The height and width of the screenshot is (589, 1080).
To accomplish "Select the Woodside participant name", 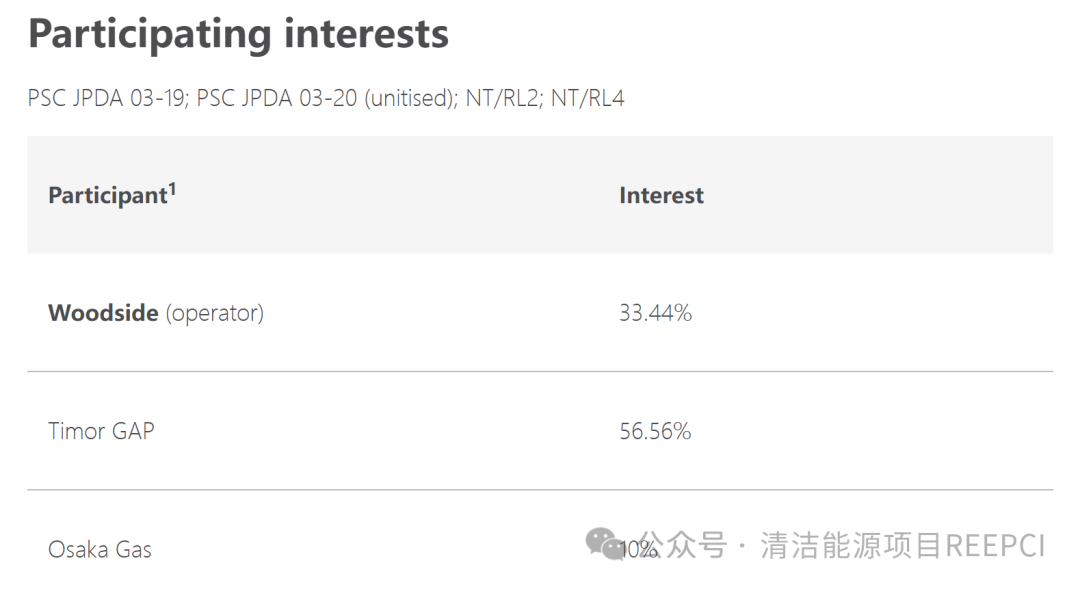I will (103, 313).
